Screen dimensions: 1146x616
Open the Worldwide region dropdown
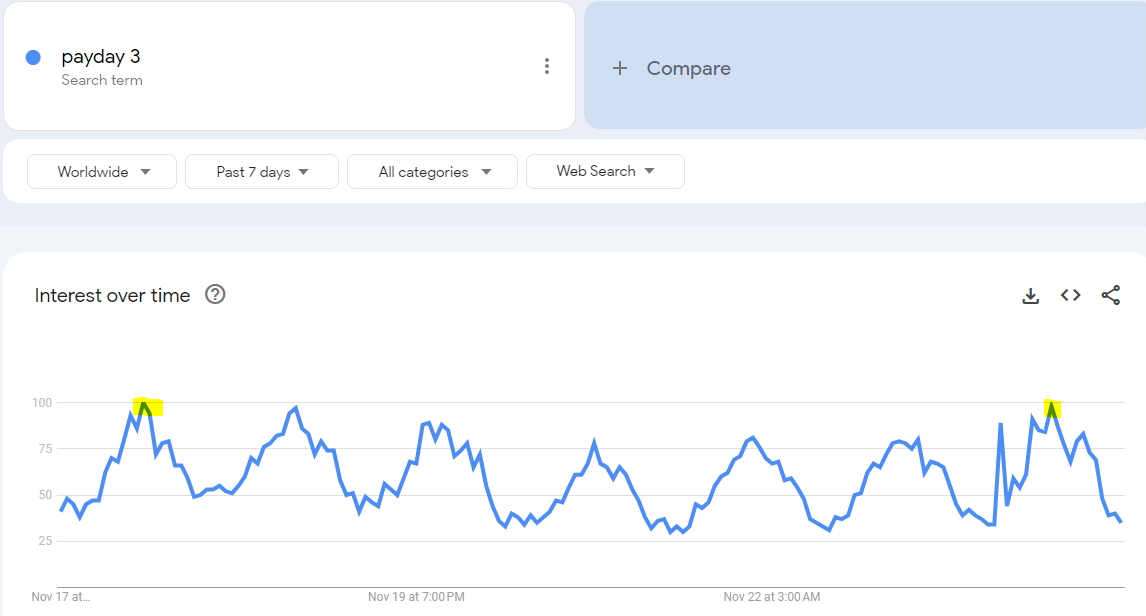coord(102,172)
